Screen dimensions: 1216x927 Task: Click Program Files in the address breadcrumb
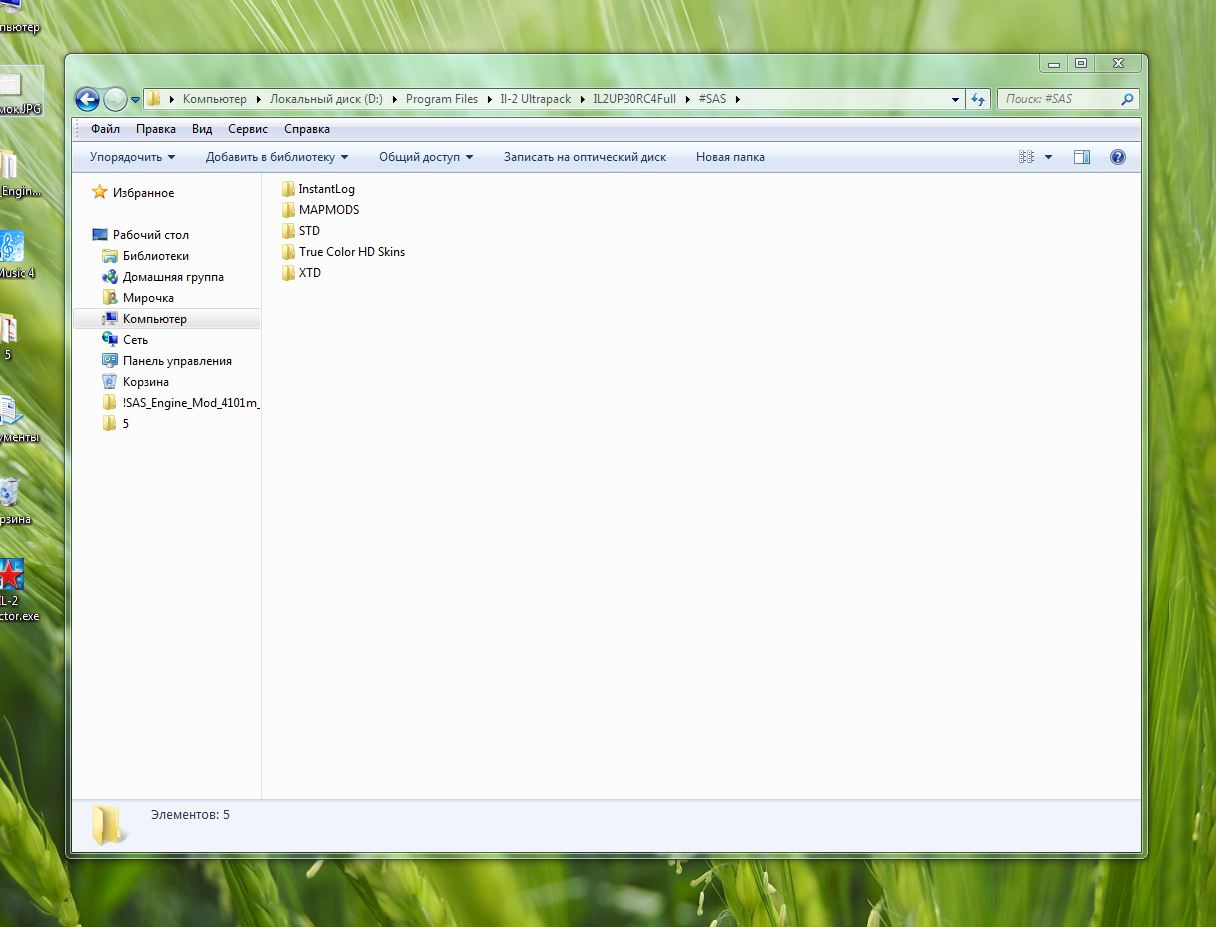pos(441,99)
